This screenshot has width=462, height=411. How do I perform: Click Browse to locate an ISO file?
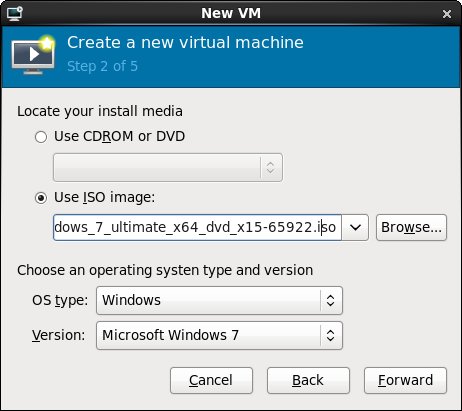coord(411,227)
